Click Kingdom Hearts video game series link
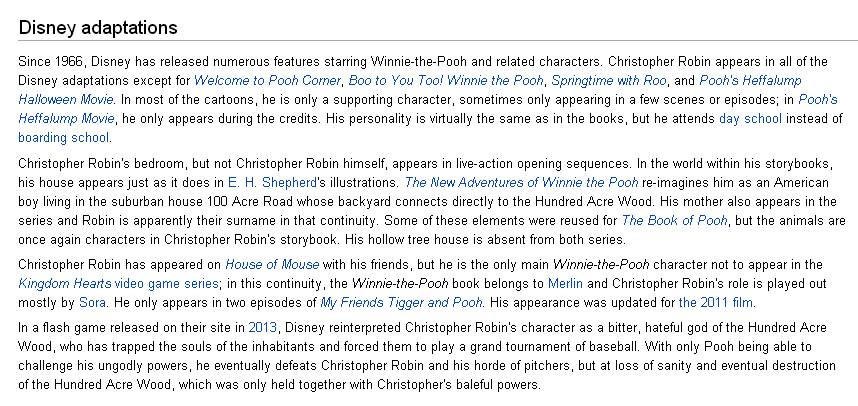The image size is (858, 406). click(119, 283)
